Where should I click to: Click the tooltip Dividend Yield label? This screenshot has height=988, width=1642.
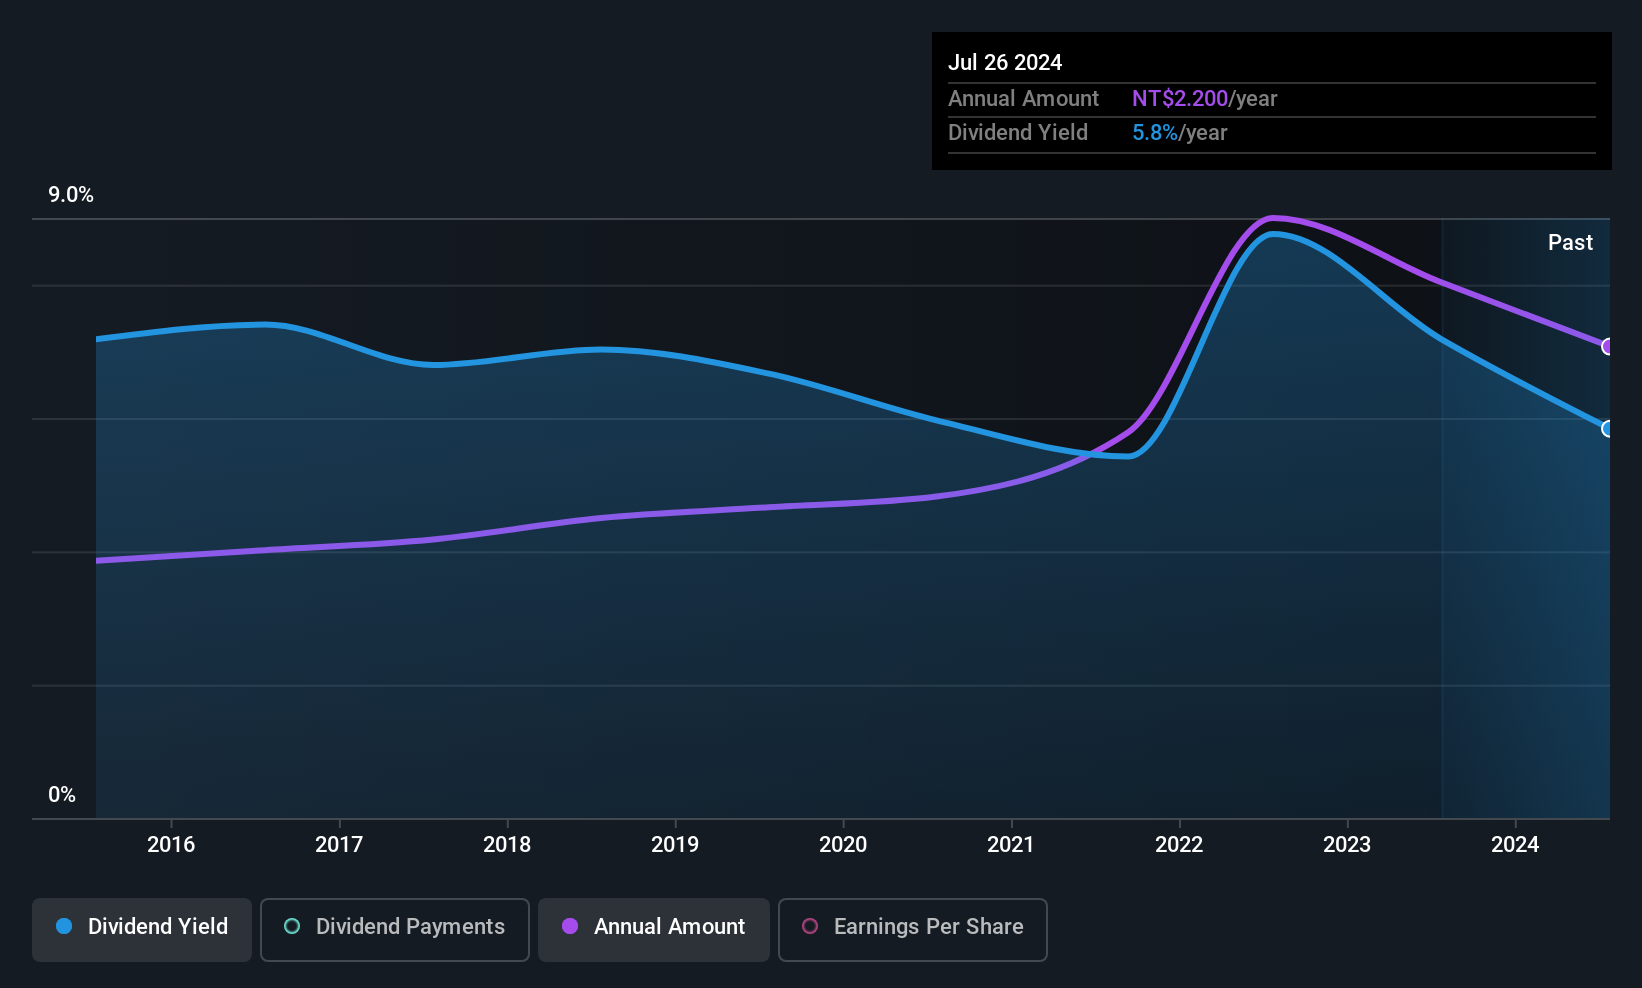pos(1018,133)
